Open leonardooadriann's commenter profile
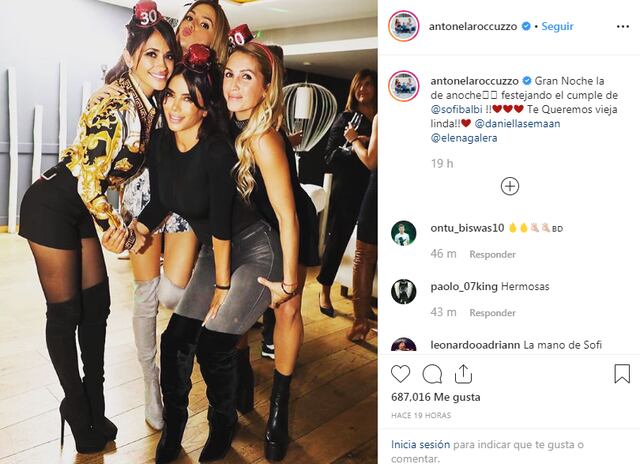 [x=475, y=345]
